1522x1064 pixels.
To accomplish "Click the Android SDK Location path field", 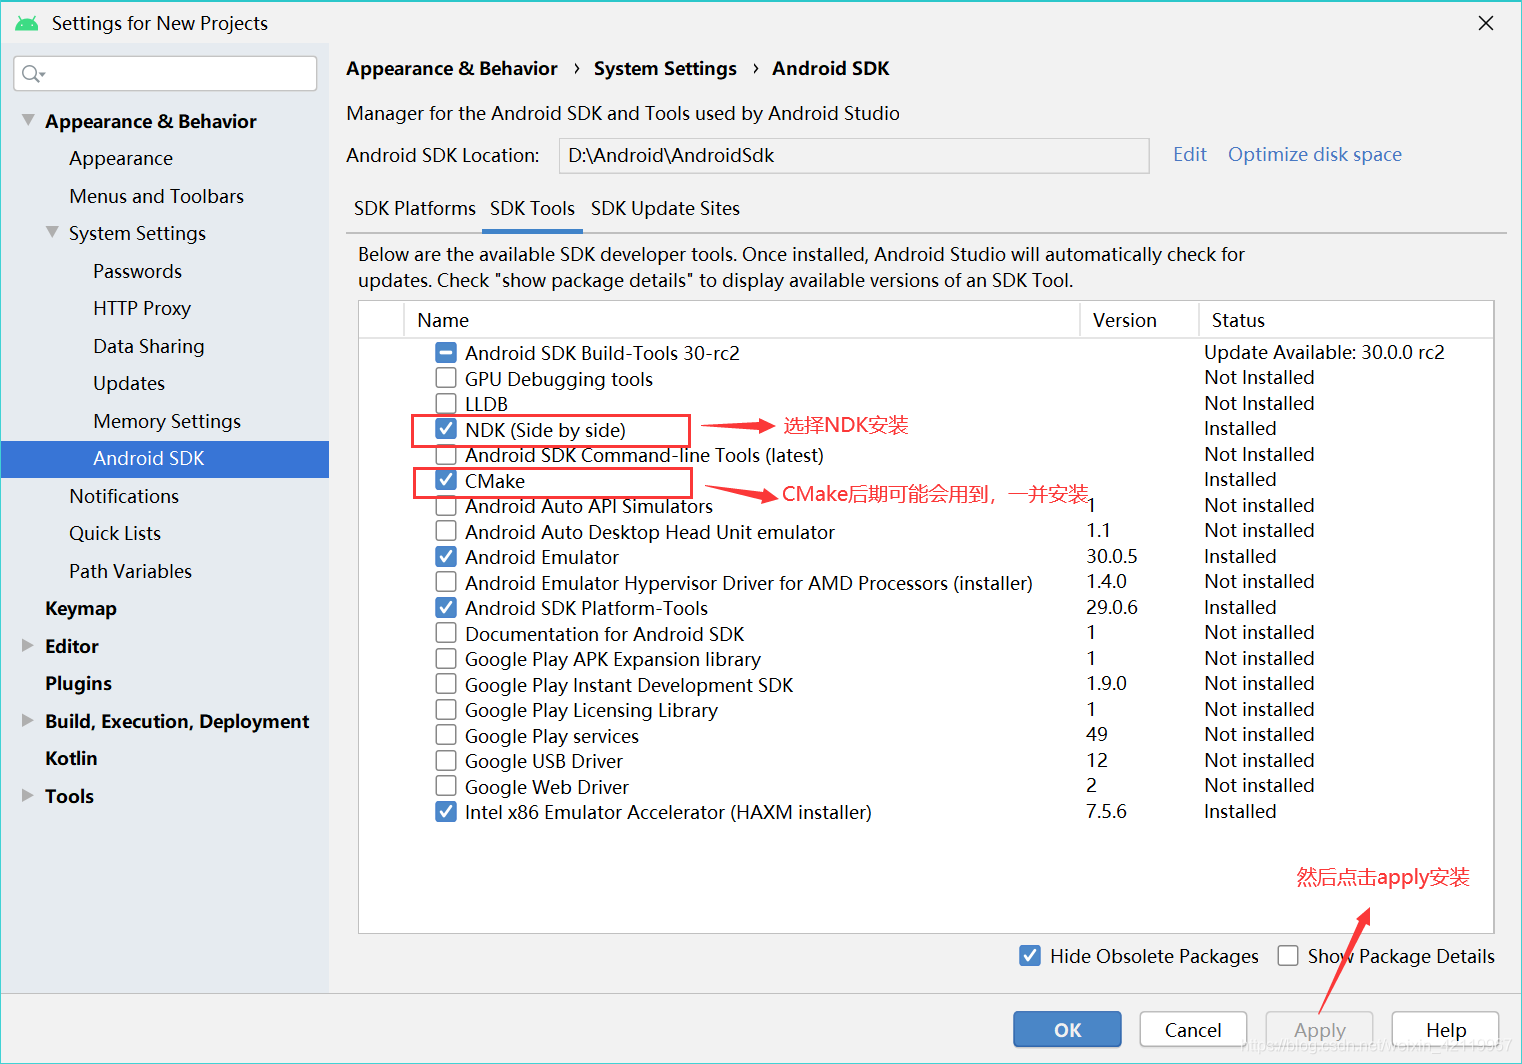I will (853, 155).
